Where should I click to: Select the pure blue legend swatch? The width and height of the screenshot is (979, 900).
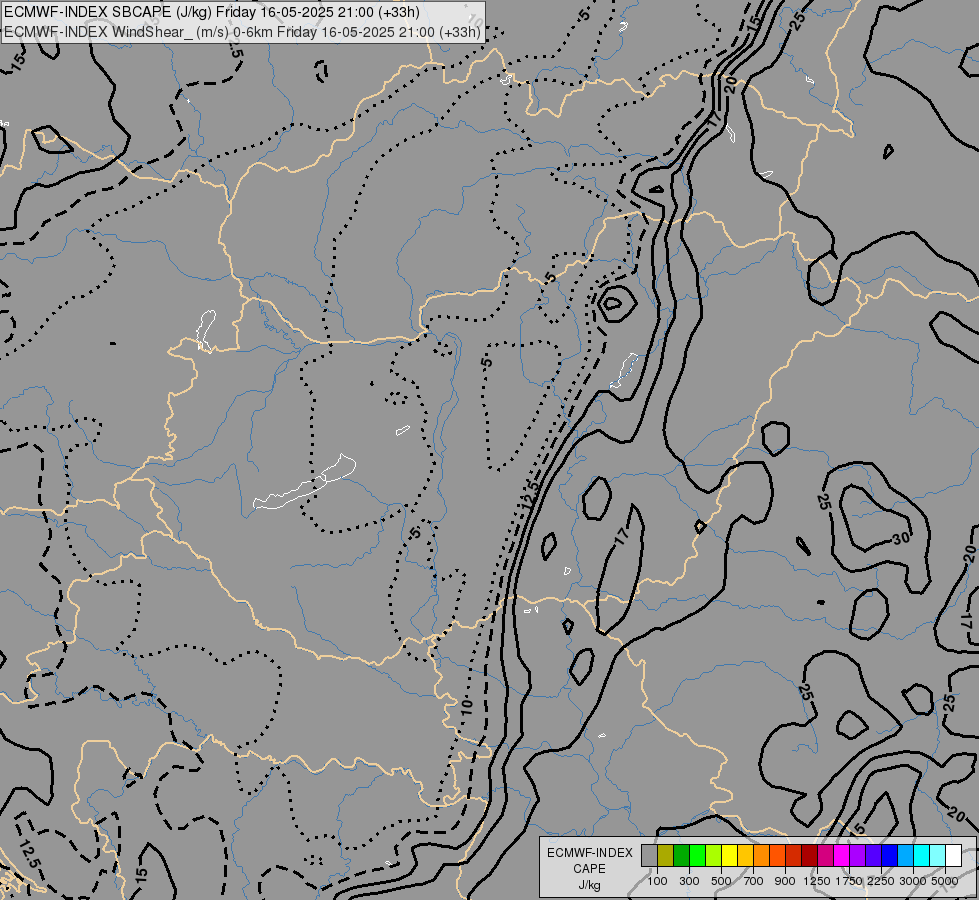890,855
